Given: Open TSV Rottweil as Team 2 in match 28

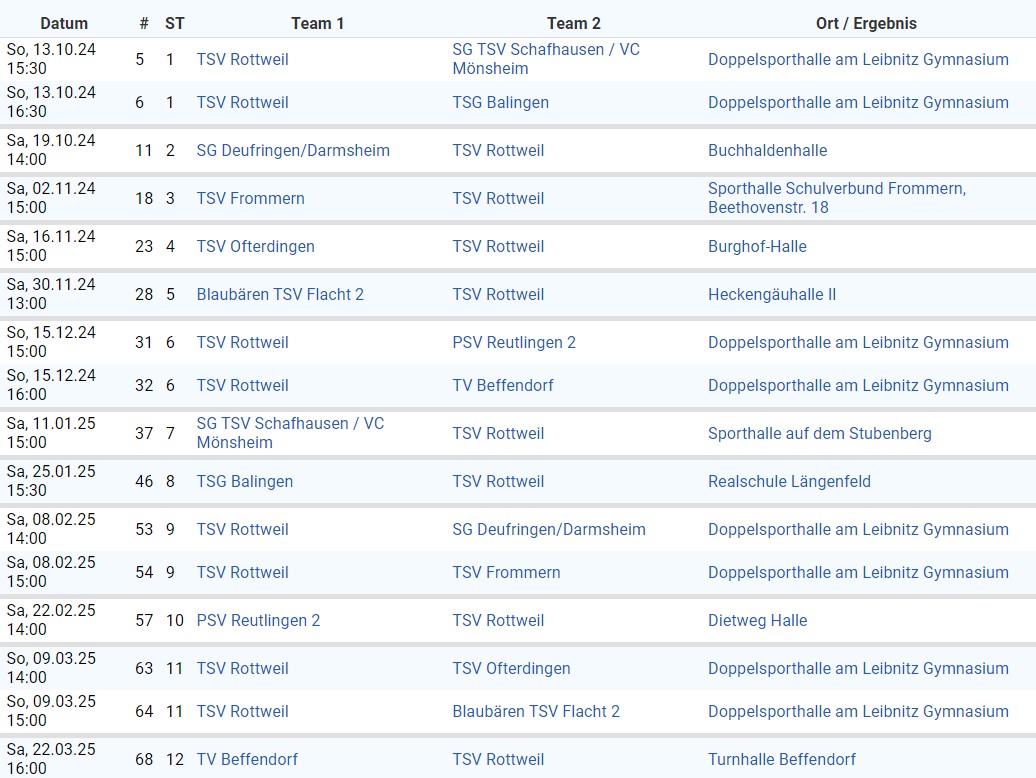Looking at the screenshot, I should [x=498, y=295].
